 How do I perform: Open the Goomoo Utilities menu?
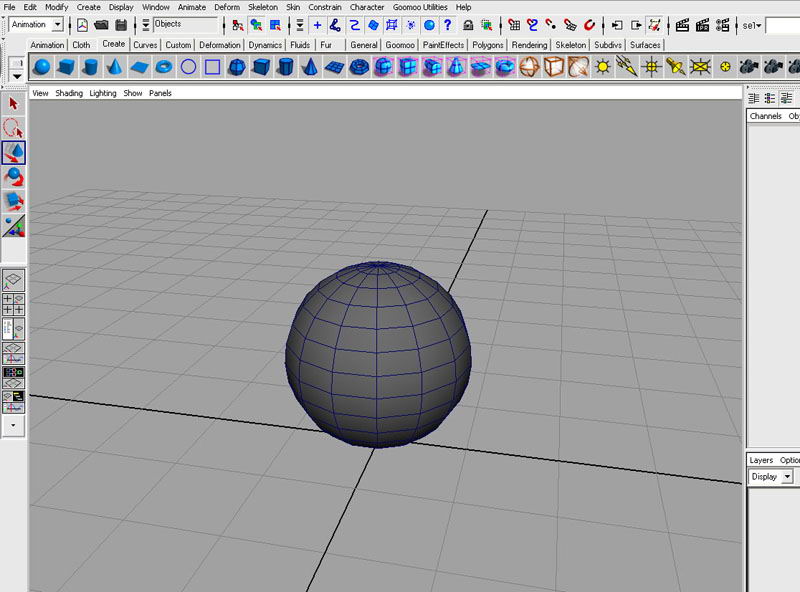pos(420,7)
